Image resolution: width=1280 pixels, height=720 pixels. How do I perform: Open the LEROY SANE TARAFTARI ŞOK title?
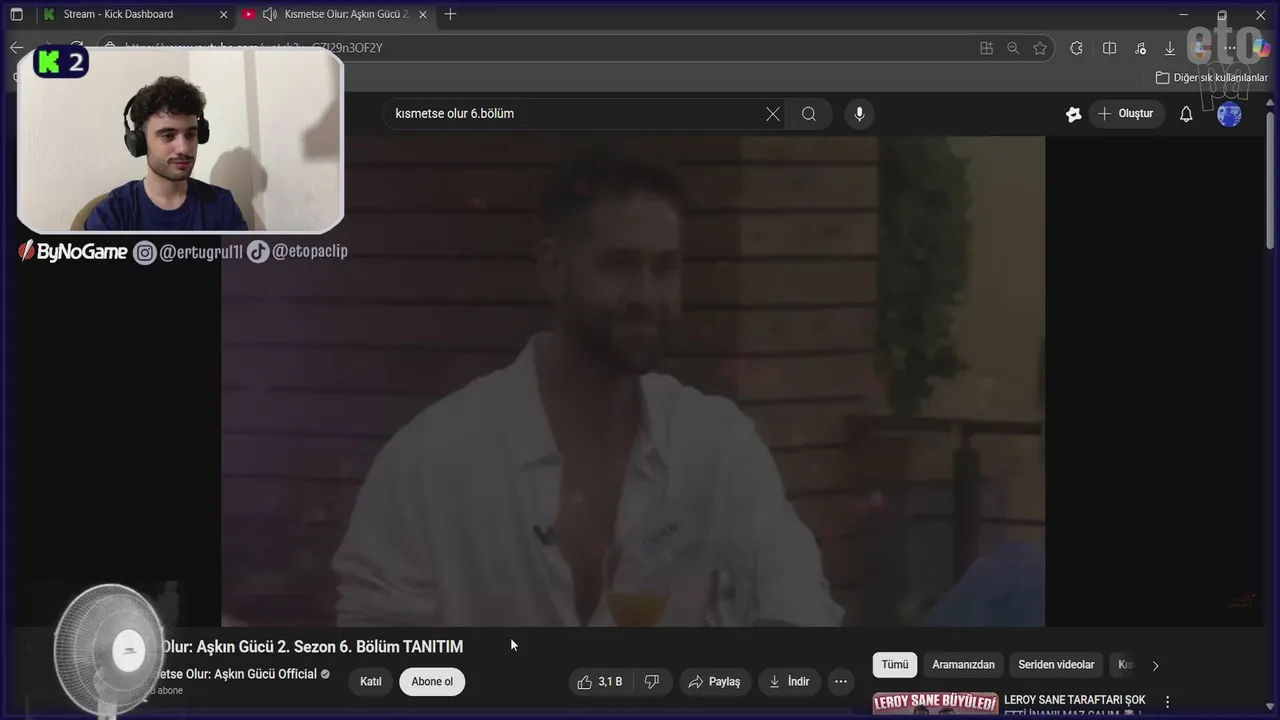click(1075, 700)
